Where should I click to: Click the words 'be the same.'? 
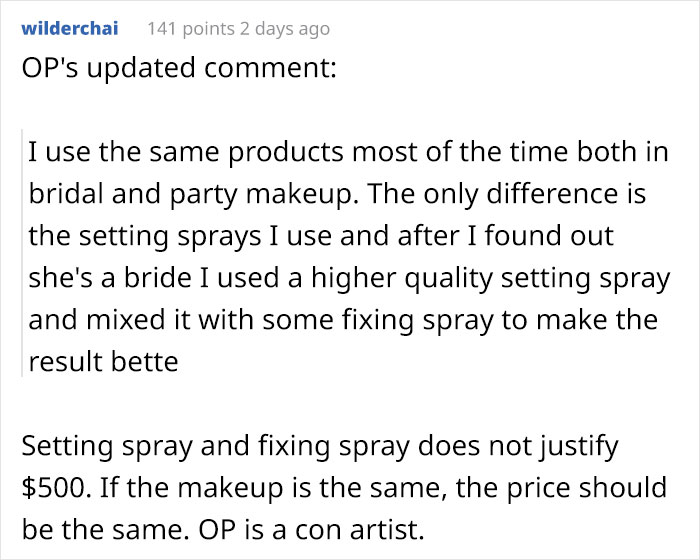click(x=105, y=530)
